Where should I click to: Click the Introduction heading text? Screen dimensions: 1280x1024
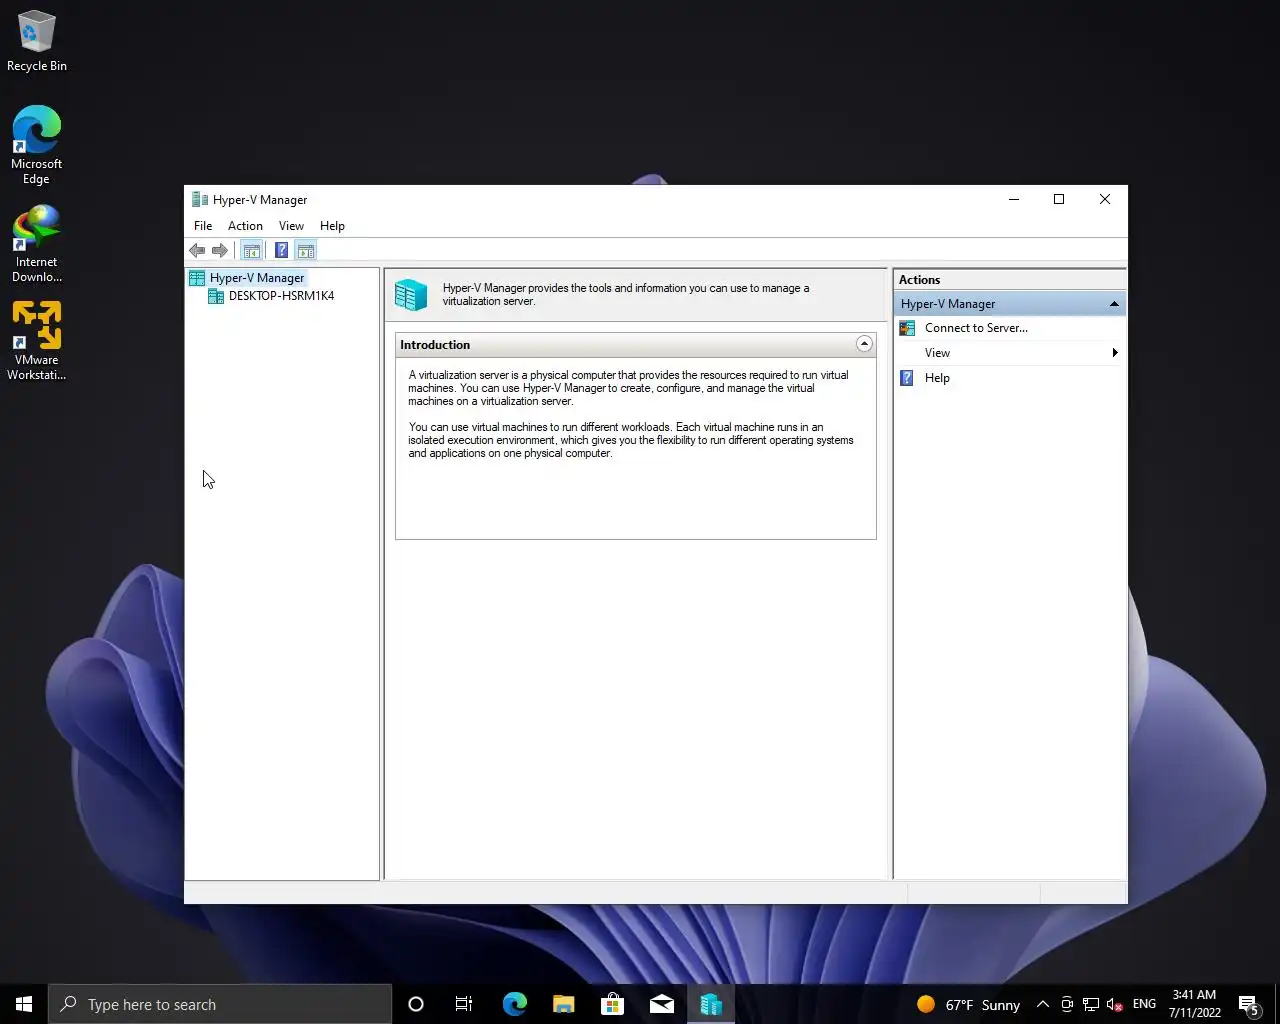pyautogui.click(x=435, y=345)
